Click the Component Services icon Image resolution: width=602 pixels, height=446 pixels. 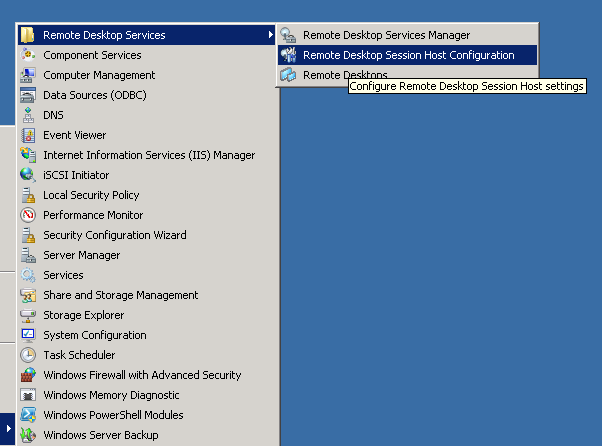(x=28, y=55)
